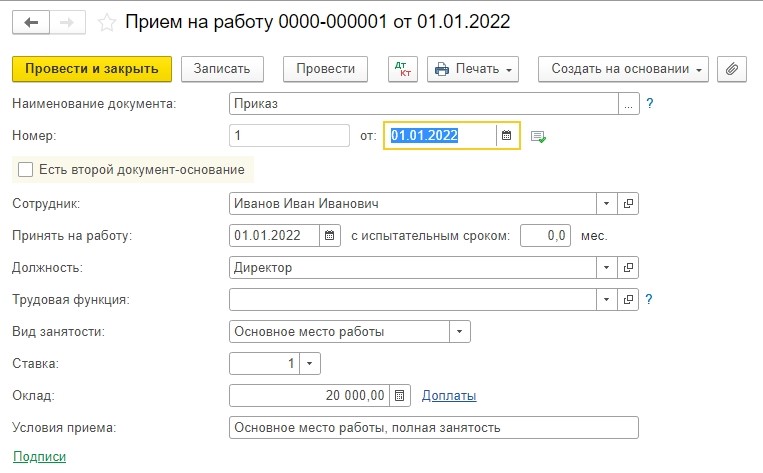
Task: Click the 'с испытательным сроком:' label
Action: click(430, 236)
